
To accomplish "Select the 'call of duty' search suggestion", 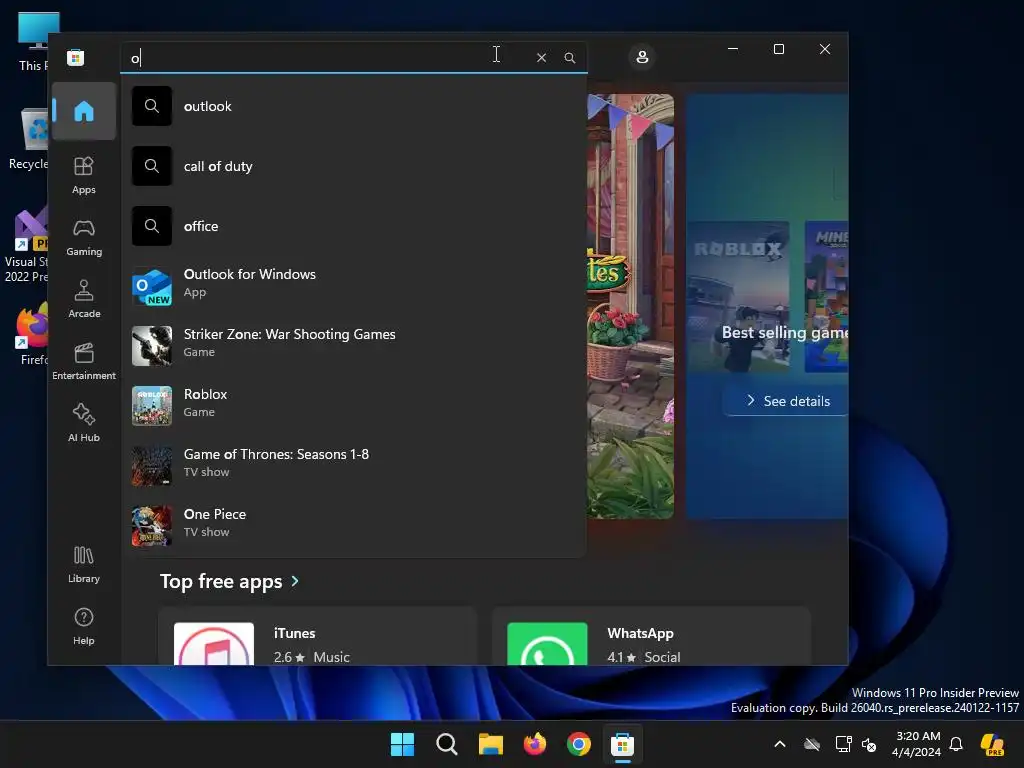I will coord(353,166).
